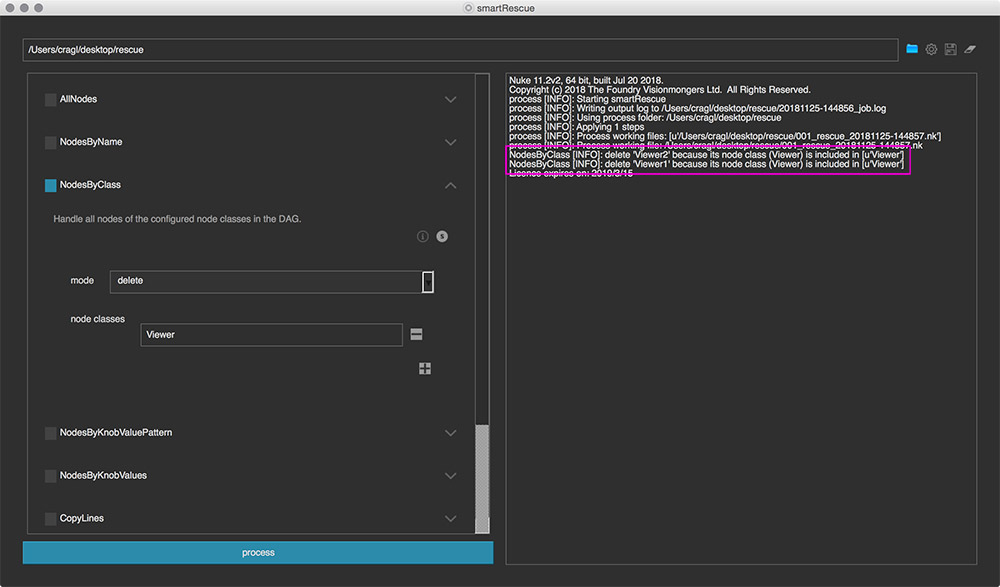Click the floppy disk save icon
This screenshot has height=587, width=1000.
(950, 49)
